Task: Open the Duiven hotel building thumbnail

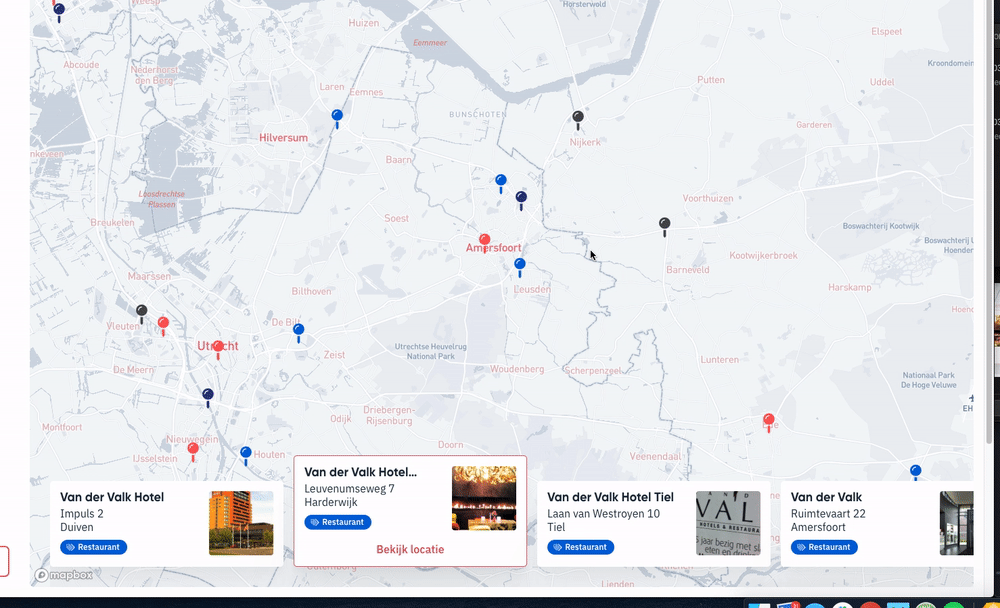Action: 241,523
